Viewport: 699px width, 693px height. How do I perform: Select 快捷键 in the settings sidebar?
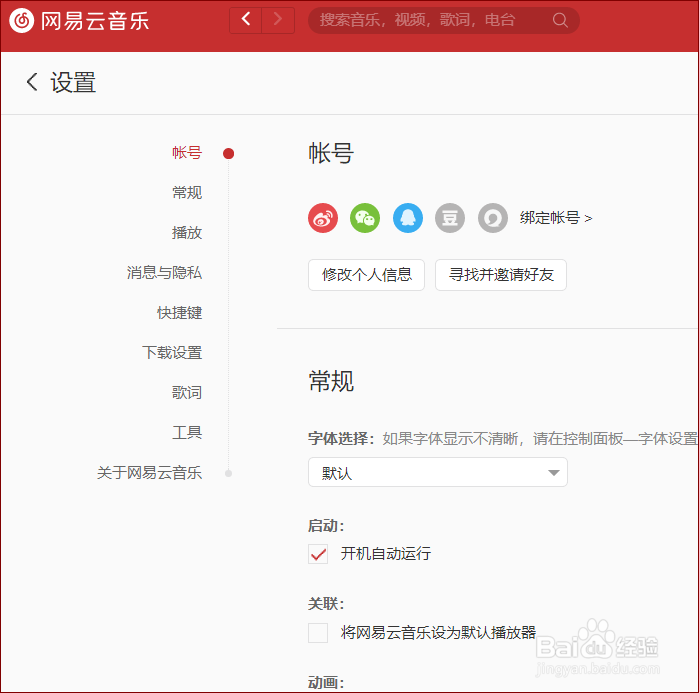click(179, 312)
